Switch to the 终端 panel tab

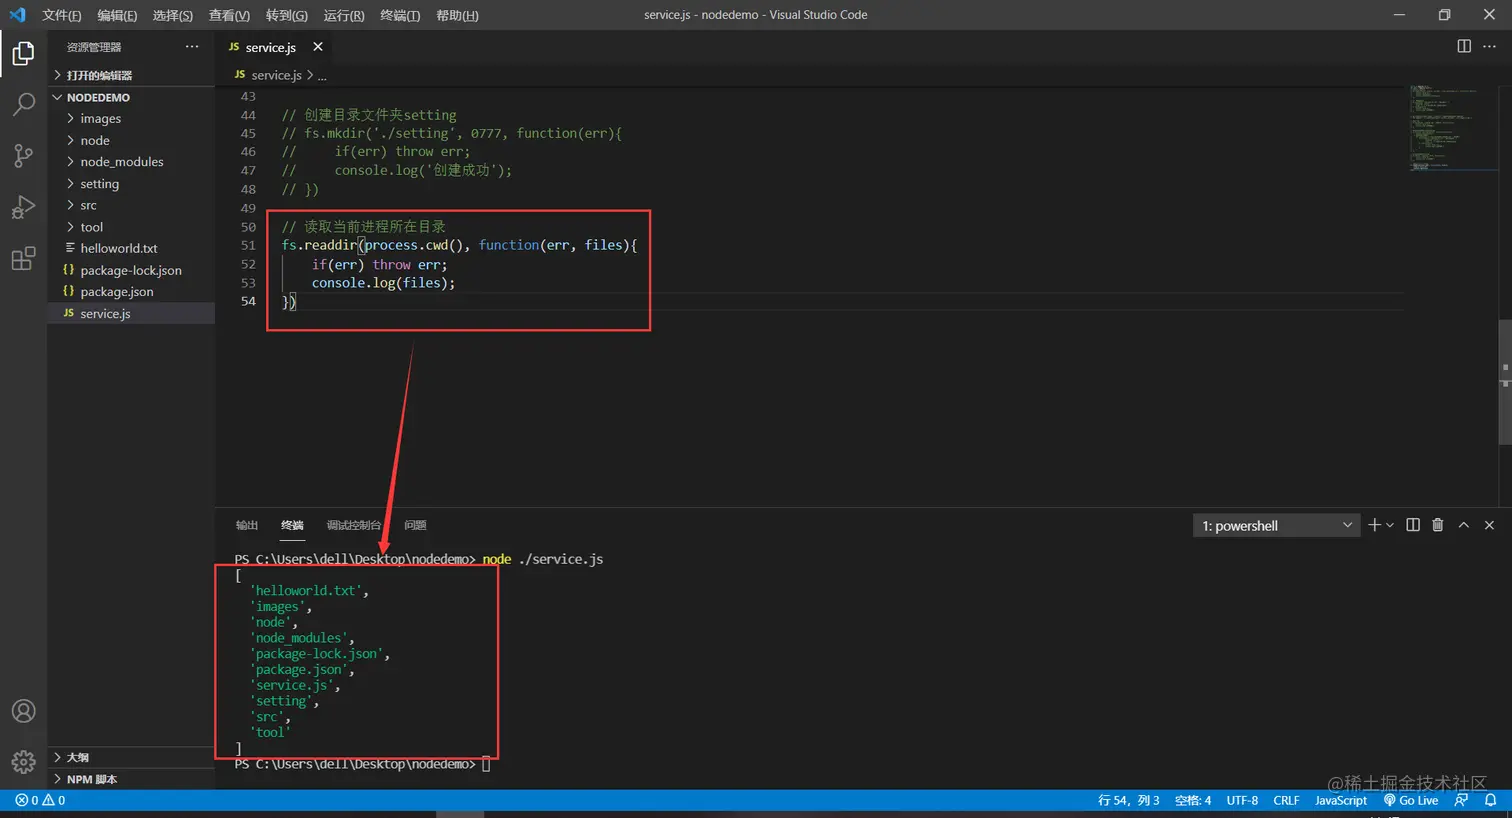coord(292,525)
